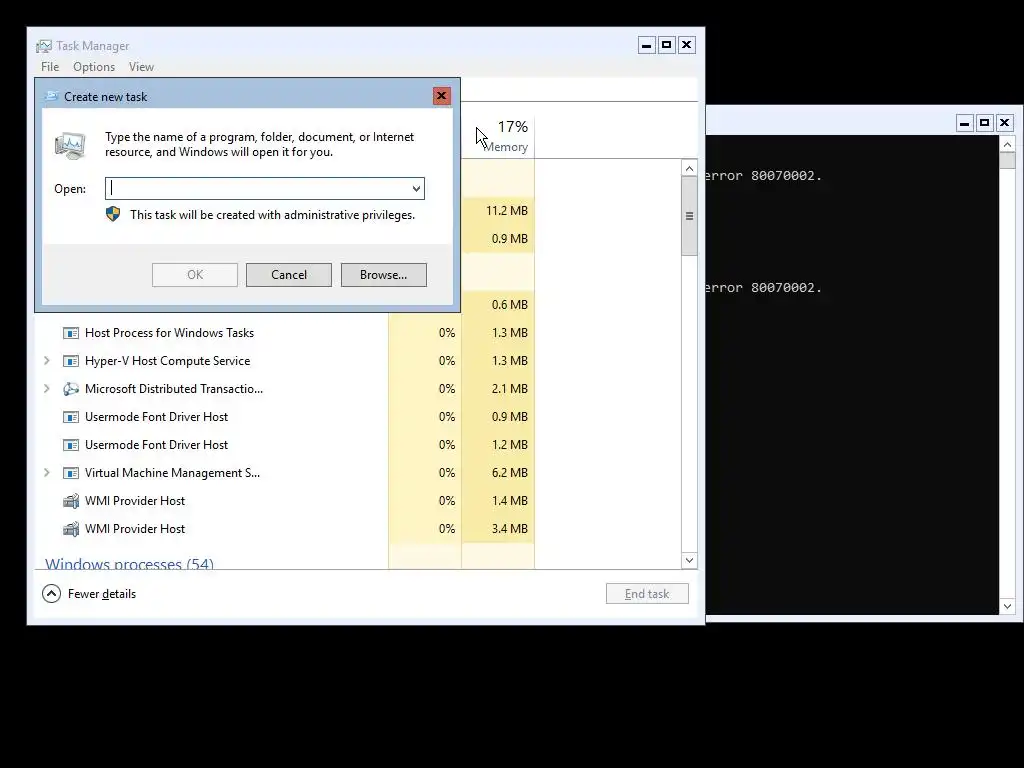
Task: Expand Virtual Machine Management Service row
Action: (46, 473)
